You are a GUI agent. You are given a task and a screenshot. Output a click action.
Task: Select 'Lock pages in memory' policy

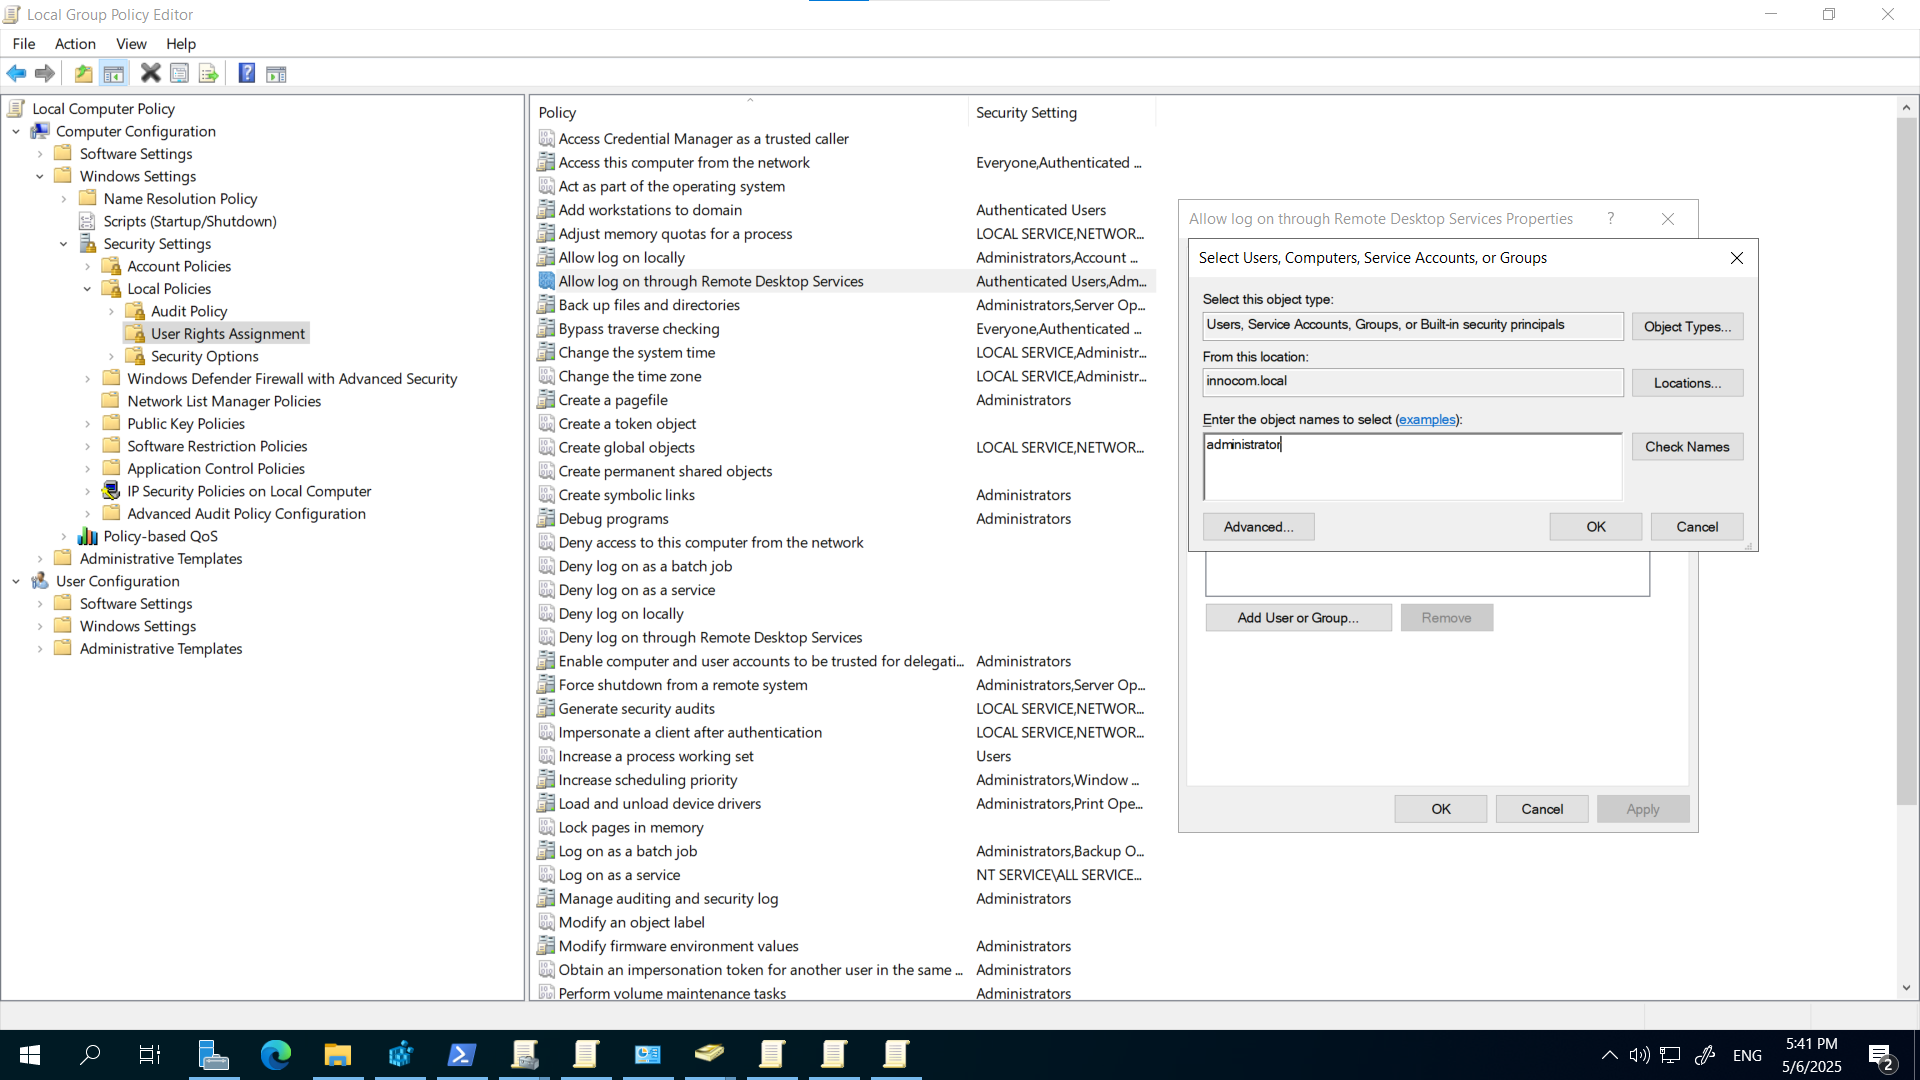tap(631, 828)
